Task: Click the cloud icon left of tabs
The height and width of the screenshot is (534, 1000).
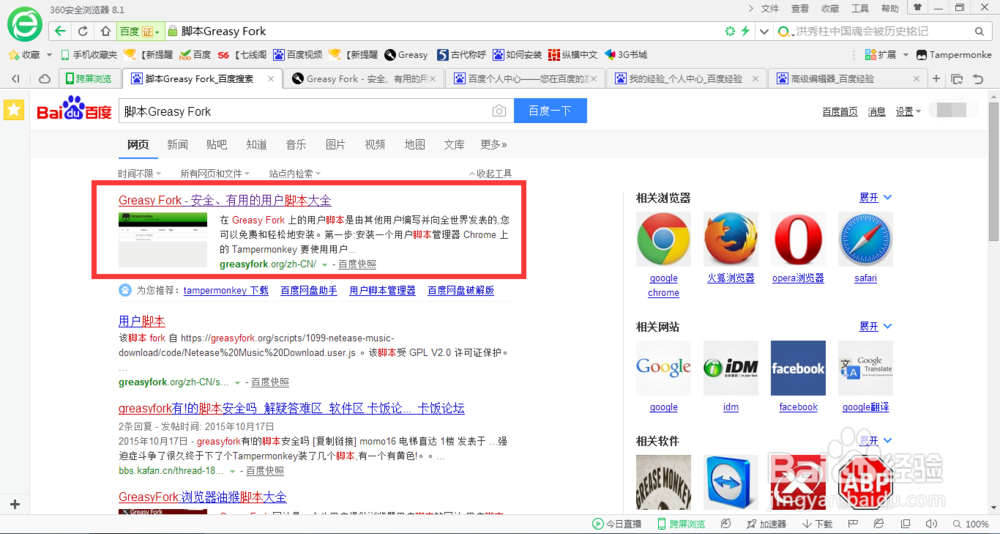Action: point(45,79)
